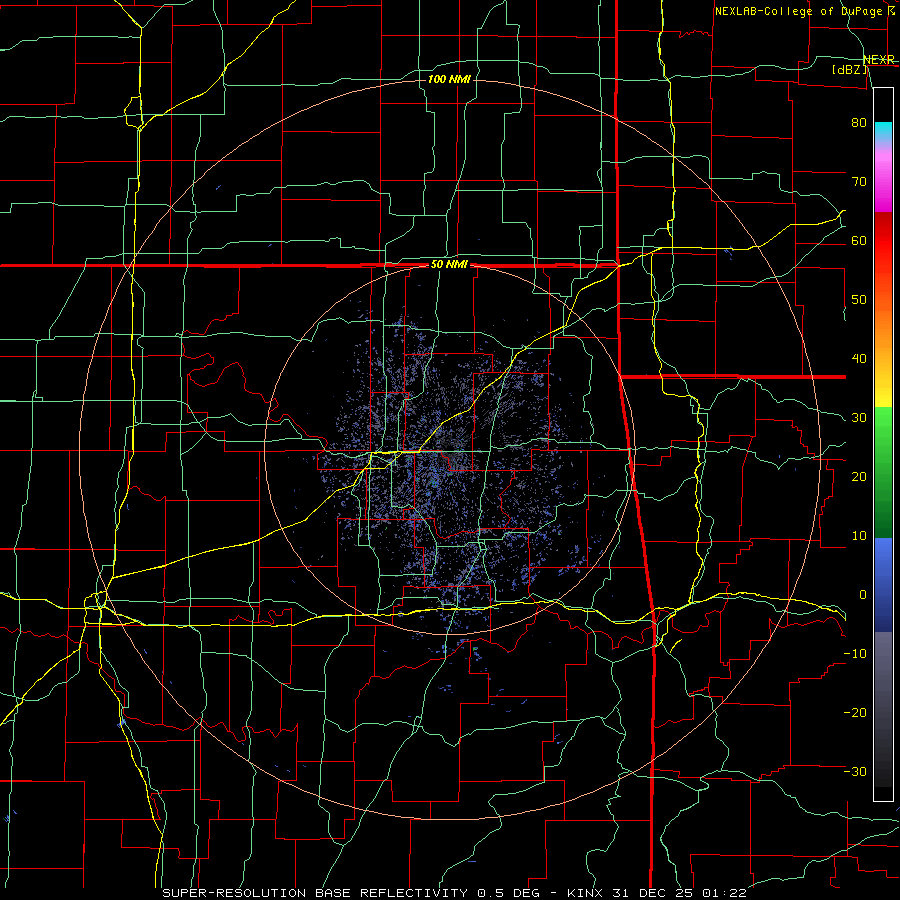Screen dimensions: 900x900
Task: Click the Super-Resolution Base Reflectivity caption
Action: [x=315, y=893]
